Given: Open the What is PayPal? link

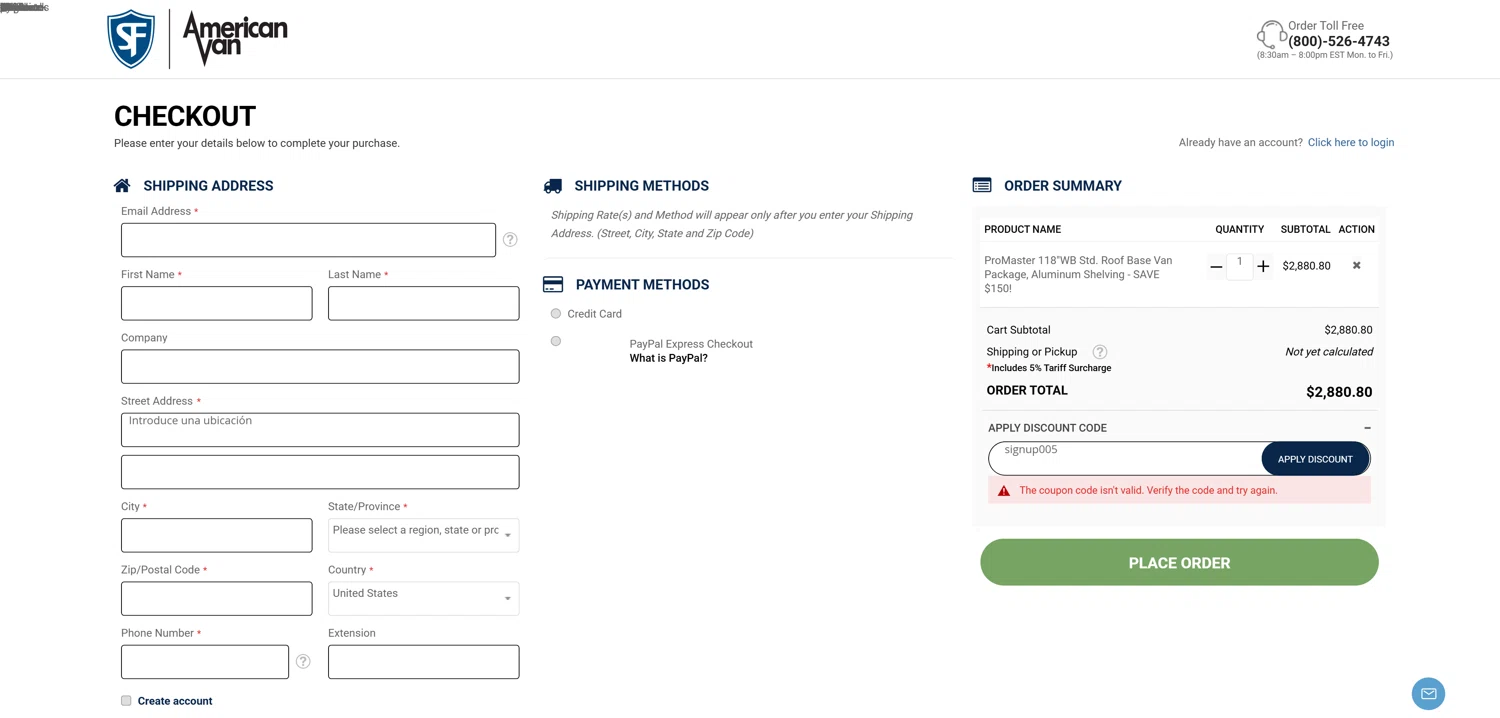Looking at the screenshot, I should [x=668, y=358].
